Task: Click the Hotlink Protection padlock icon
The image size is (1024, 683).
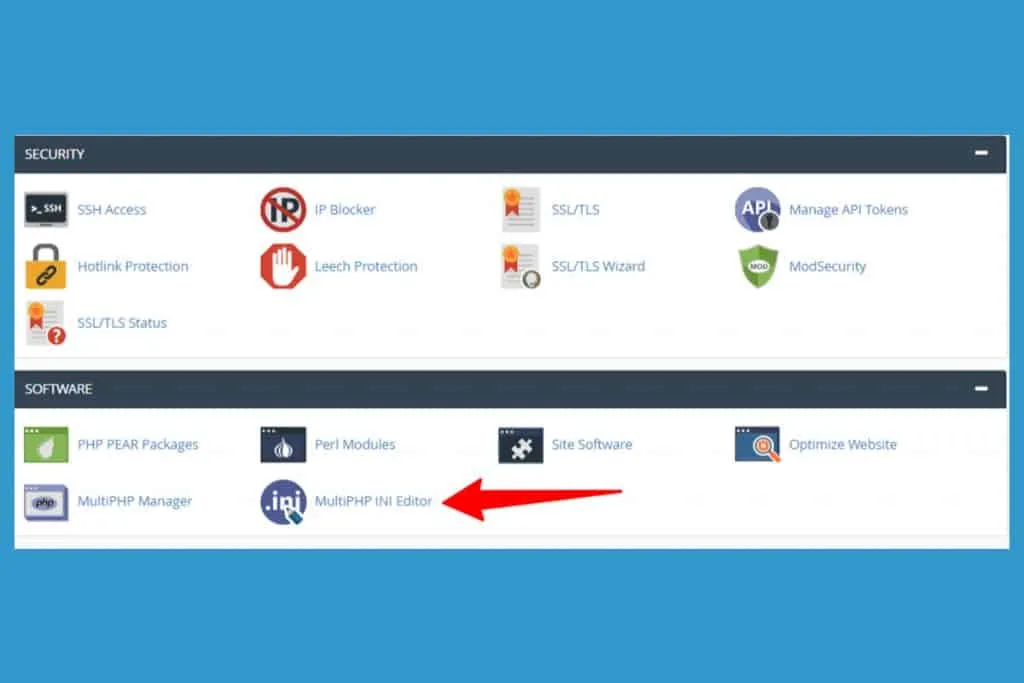Action: point(46,266)
